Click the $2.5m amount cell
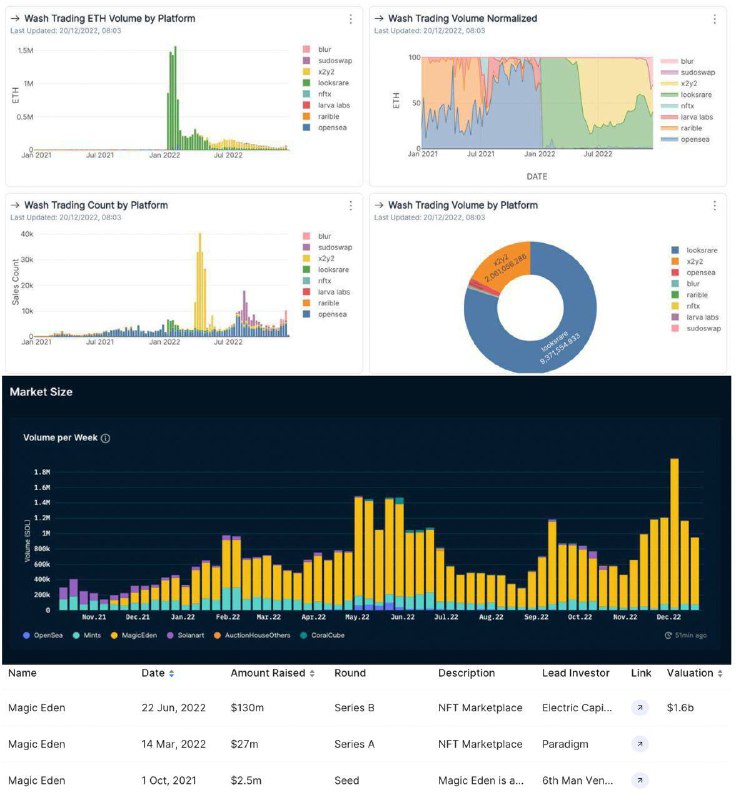The height and width of the screenshot is (800, 736). pyautogui.click(x=246, y=780)
